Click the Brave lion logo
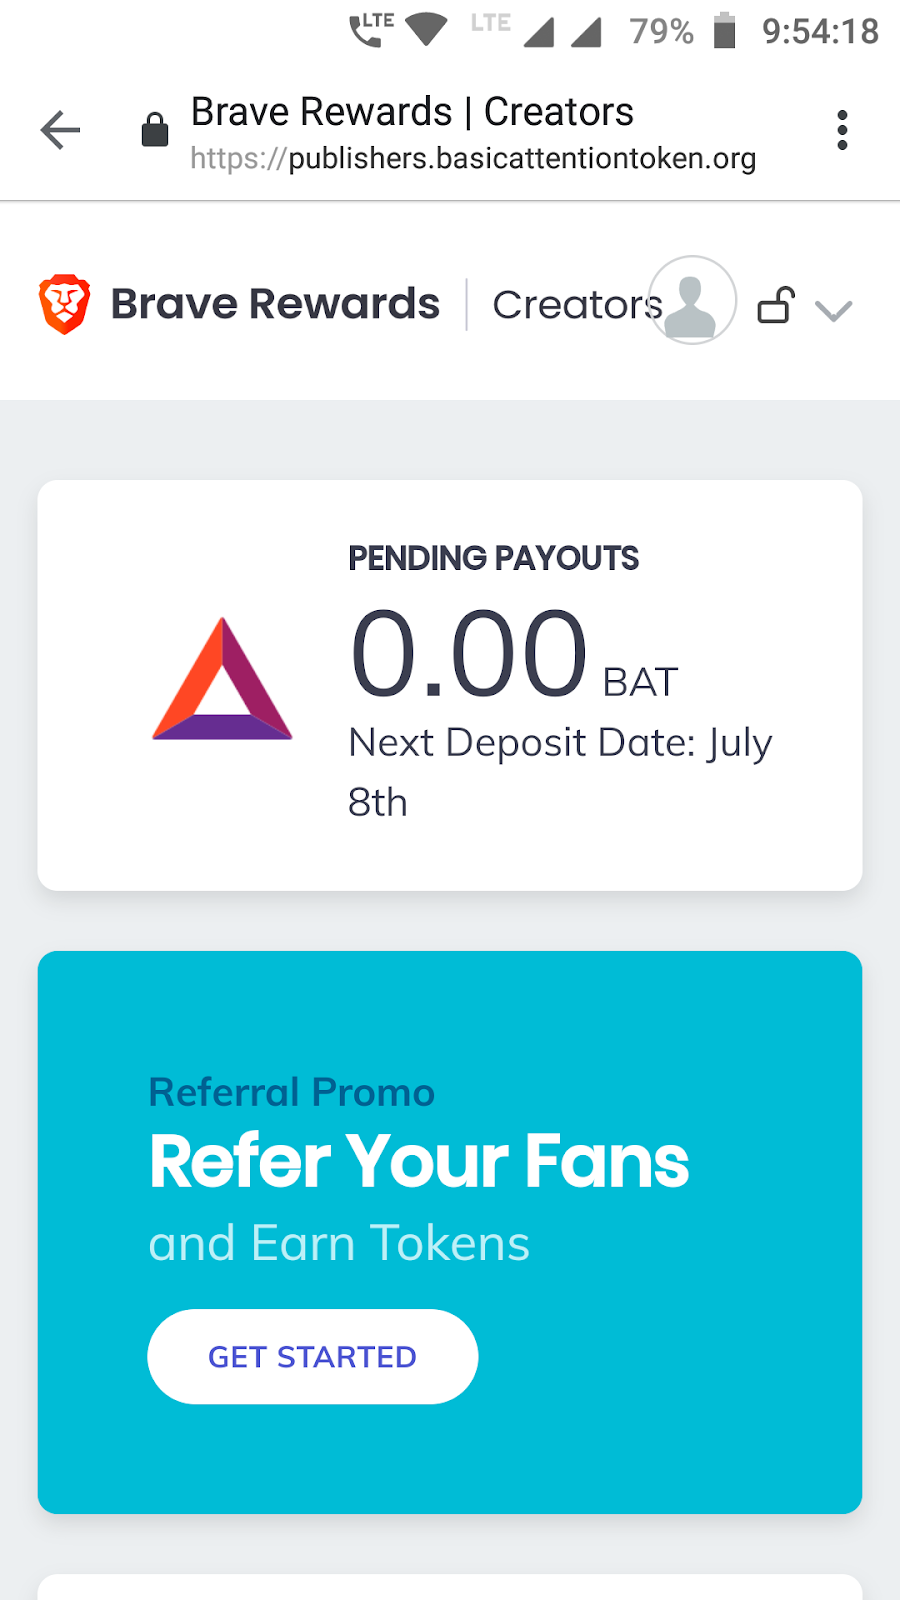The width and height of the screenshot is (900, 1600). tap(65, 304)
